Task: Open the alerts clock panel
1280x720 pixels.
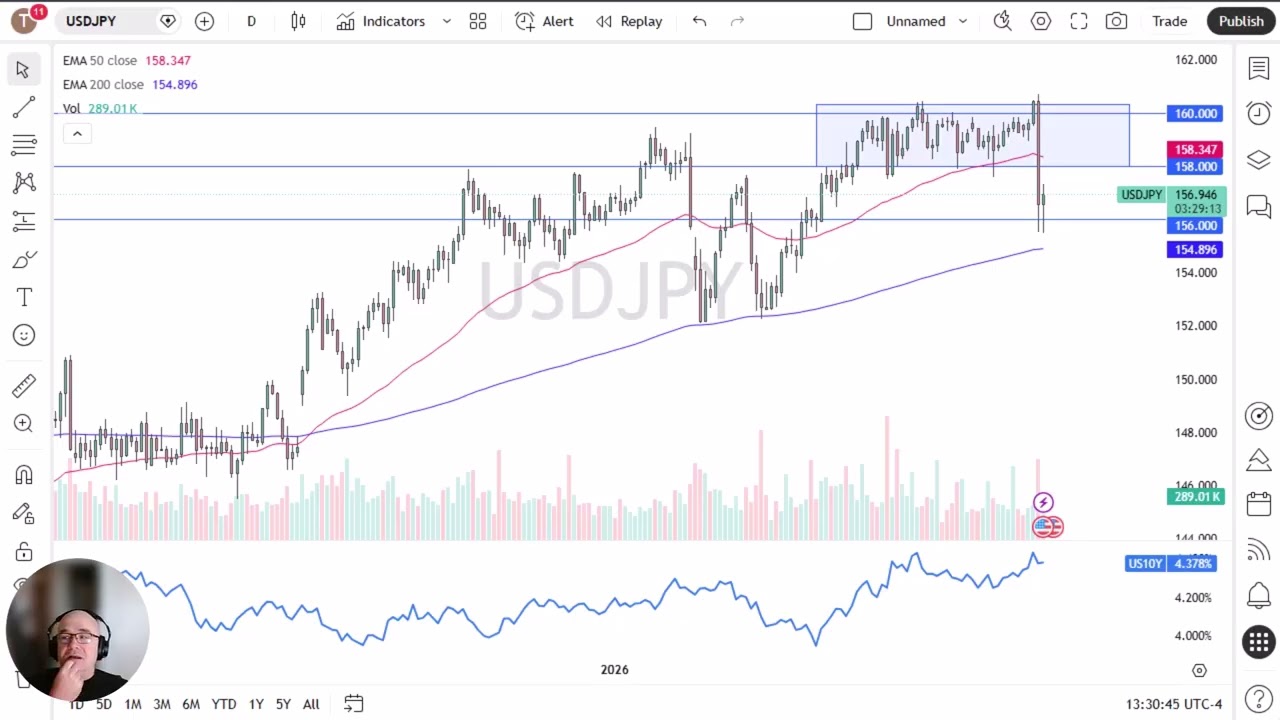Action: (x=1259, y=113)
